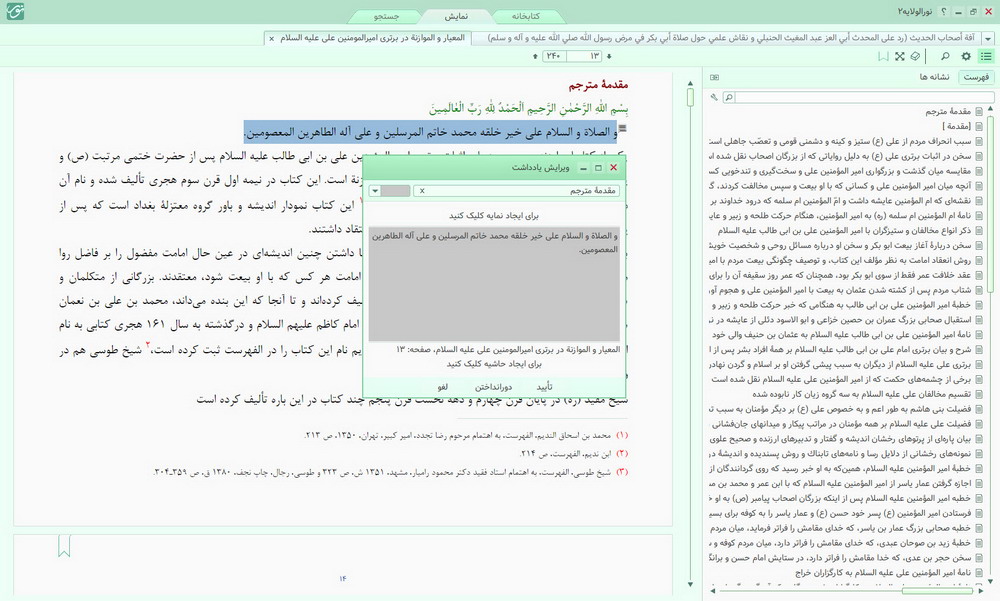Open the note color dropdown arrow in the dialog
The height and width of the screenshot is (601, 1000).
(375, 191)
